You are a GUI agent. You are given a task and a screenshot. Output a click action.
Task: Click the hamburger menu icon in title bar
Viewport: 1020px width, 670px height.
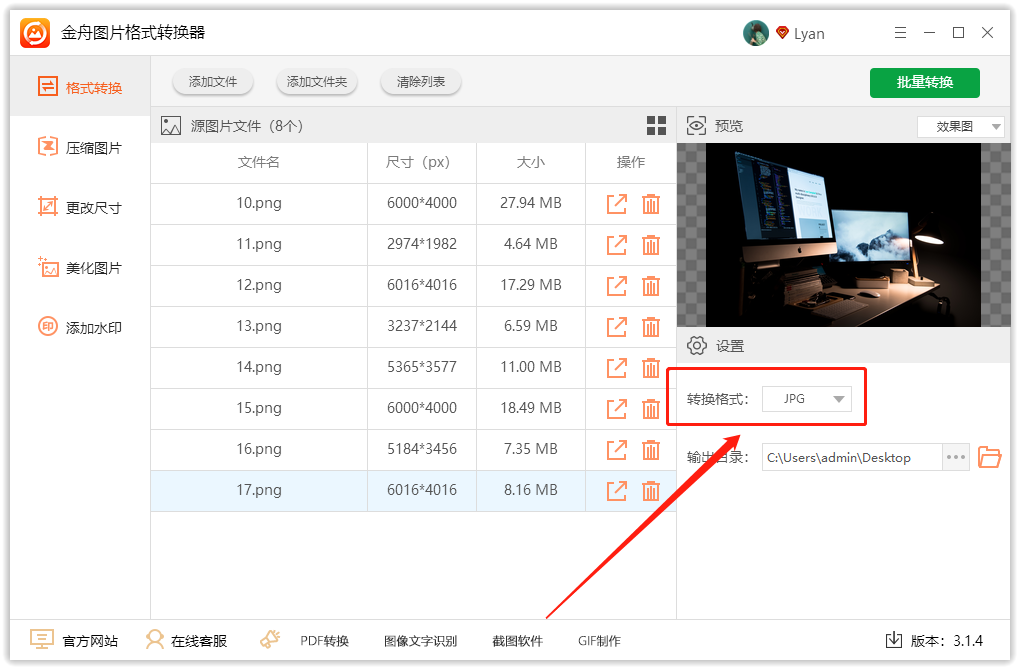pyautogui.click(x=900, y=33)
